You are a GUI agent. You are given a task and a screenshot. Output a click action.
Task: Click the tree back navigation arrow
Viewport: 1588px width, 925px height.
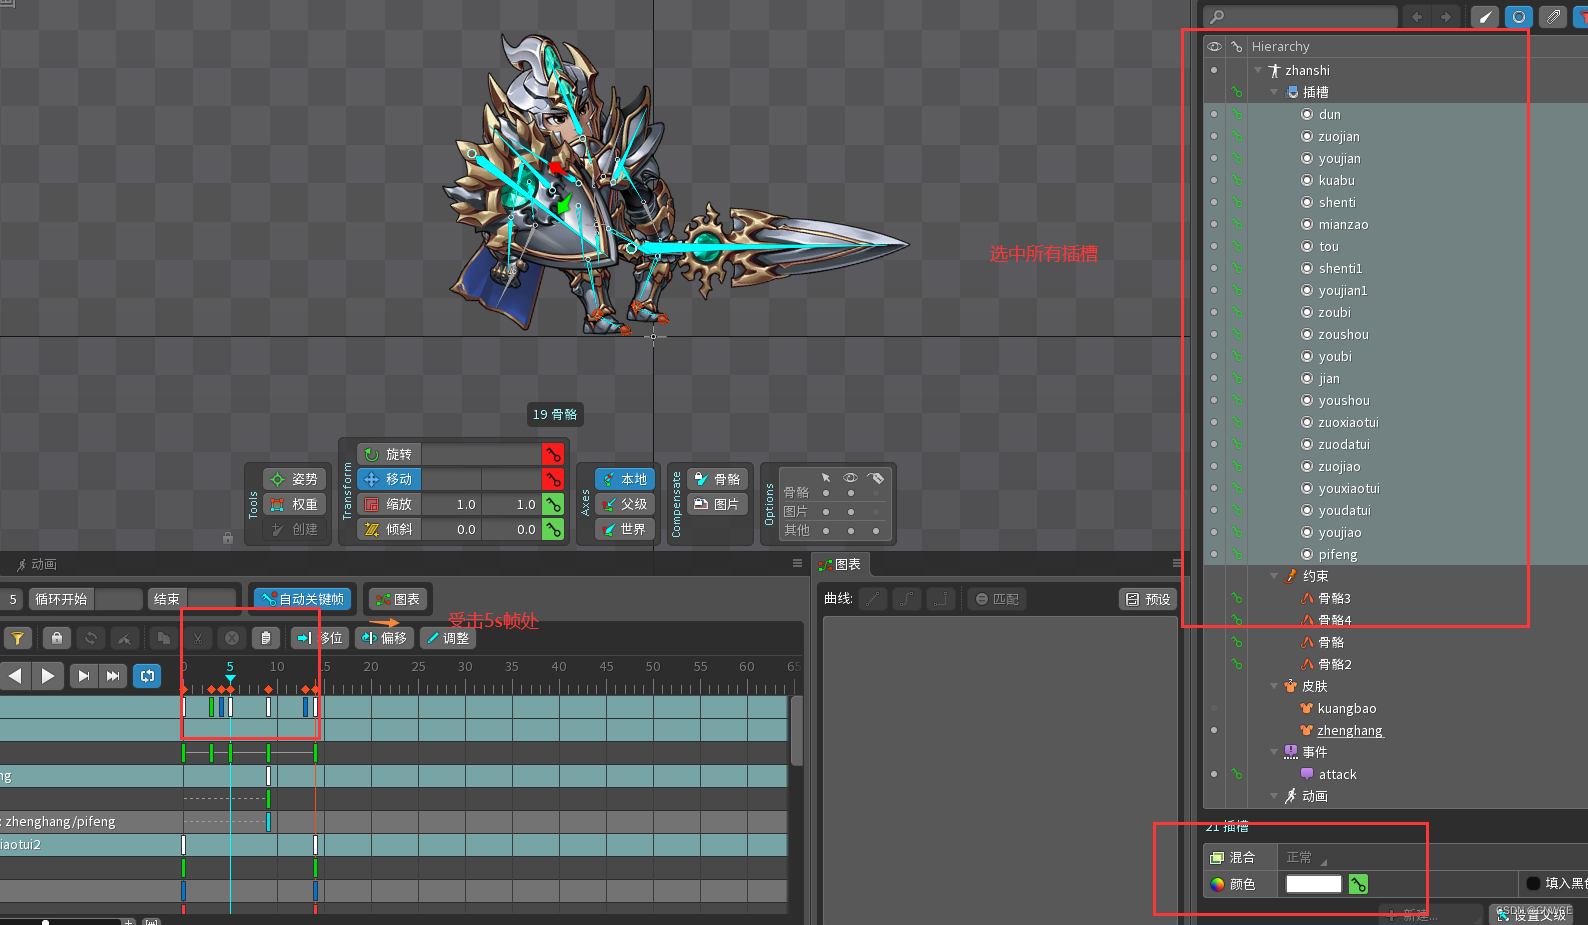tap(1417, 16)
